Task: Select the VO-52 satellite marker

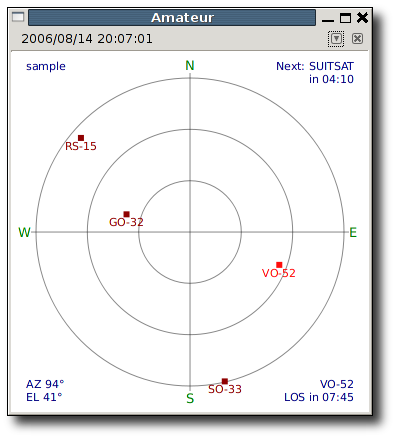Action: pos(279,265)
